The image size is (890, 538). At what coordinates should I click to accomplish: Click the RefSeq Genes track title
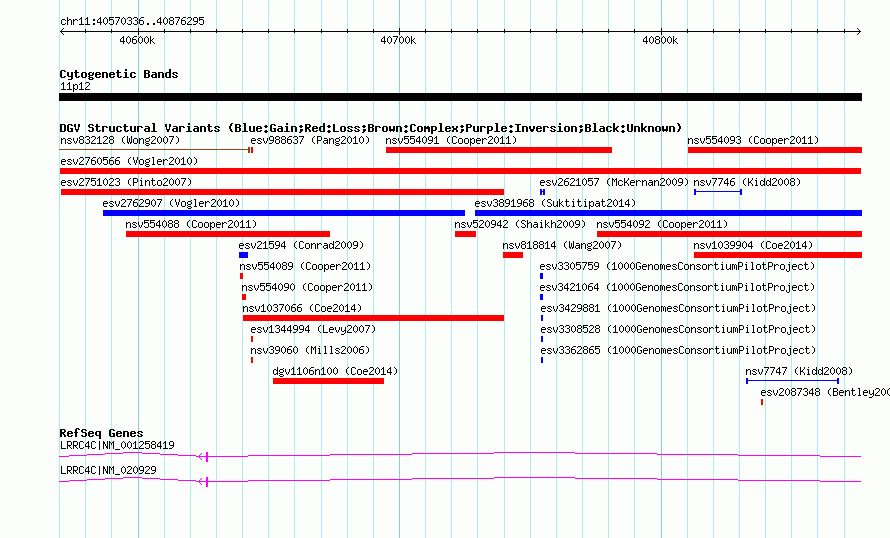pos(101,433)
